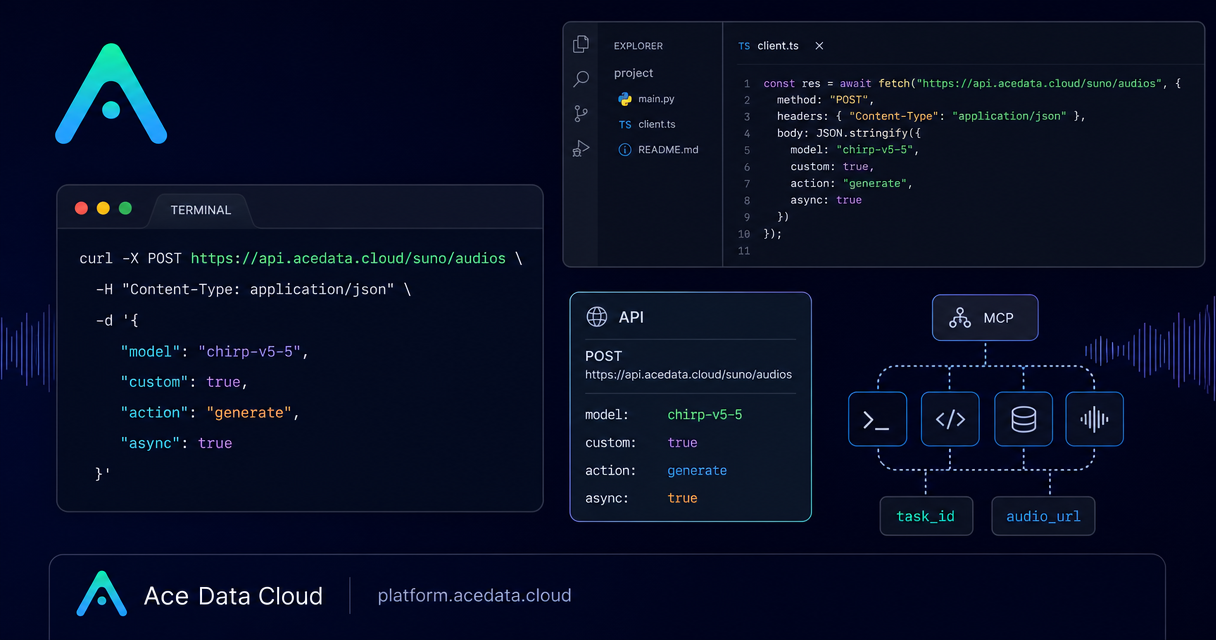1216x640 pixels.
Task: Click the async true value in API card
Action: tap(683, 498)
